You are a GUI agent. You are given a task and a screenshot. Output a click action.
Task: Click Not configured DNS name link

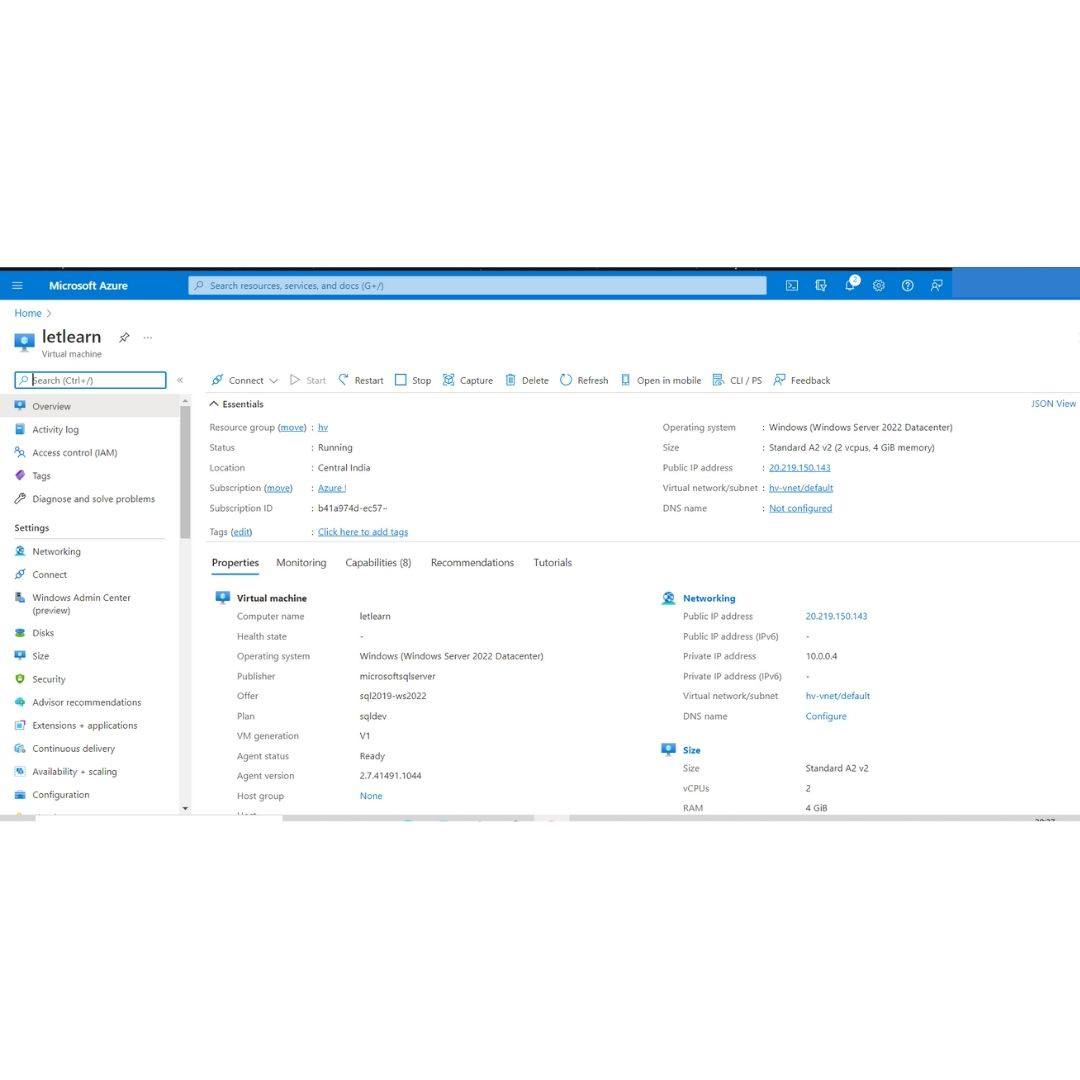pos(800,508)
